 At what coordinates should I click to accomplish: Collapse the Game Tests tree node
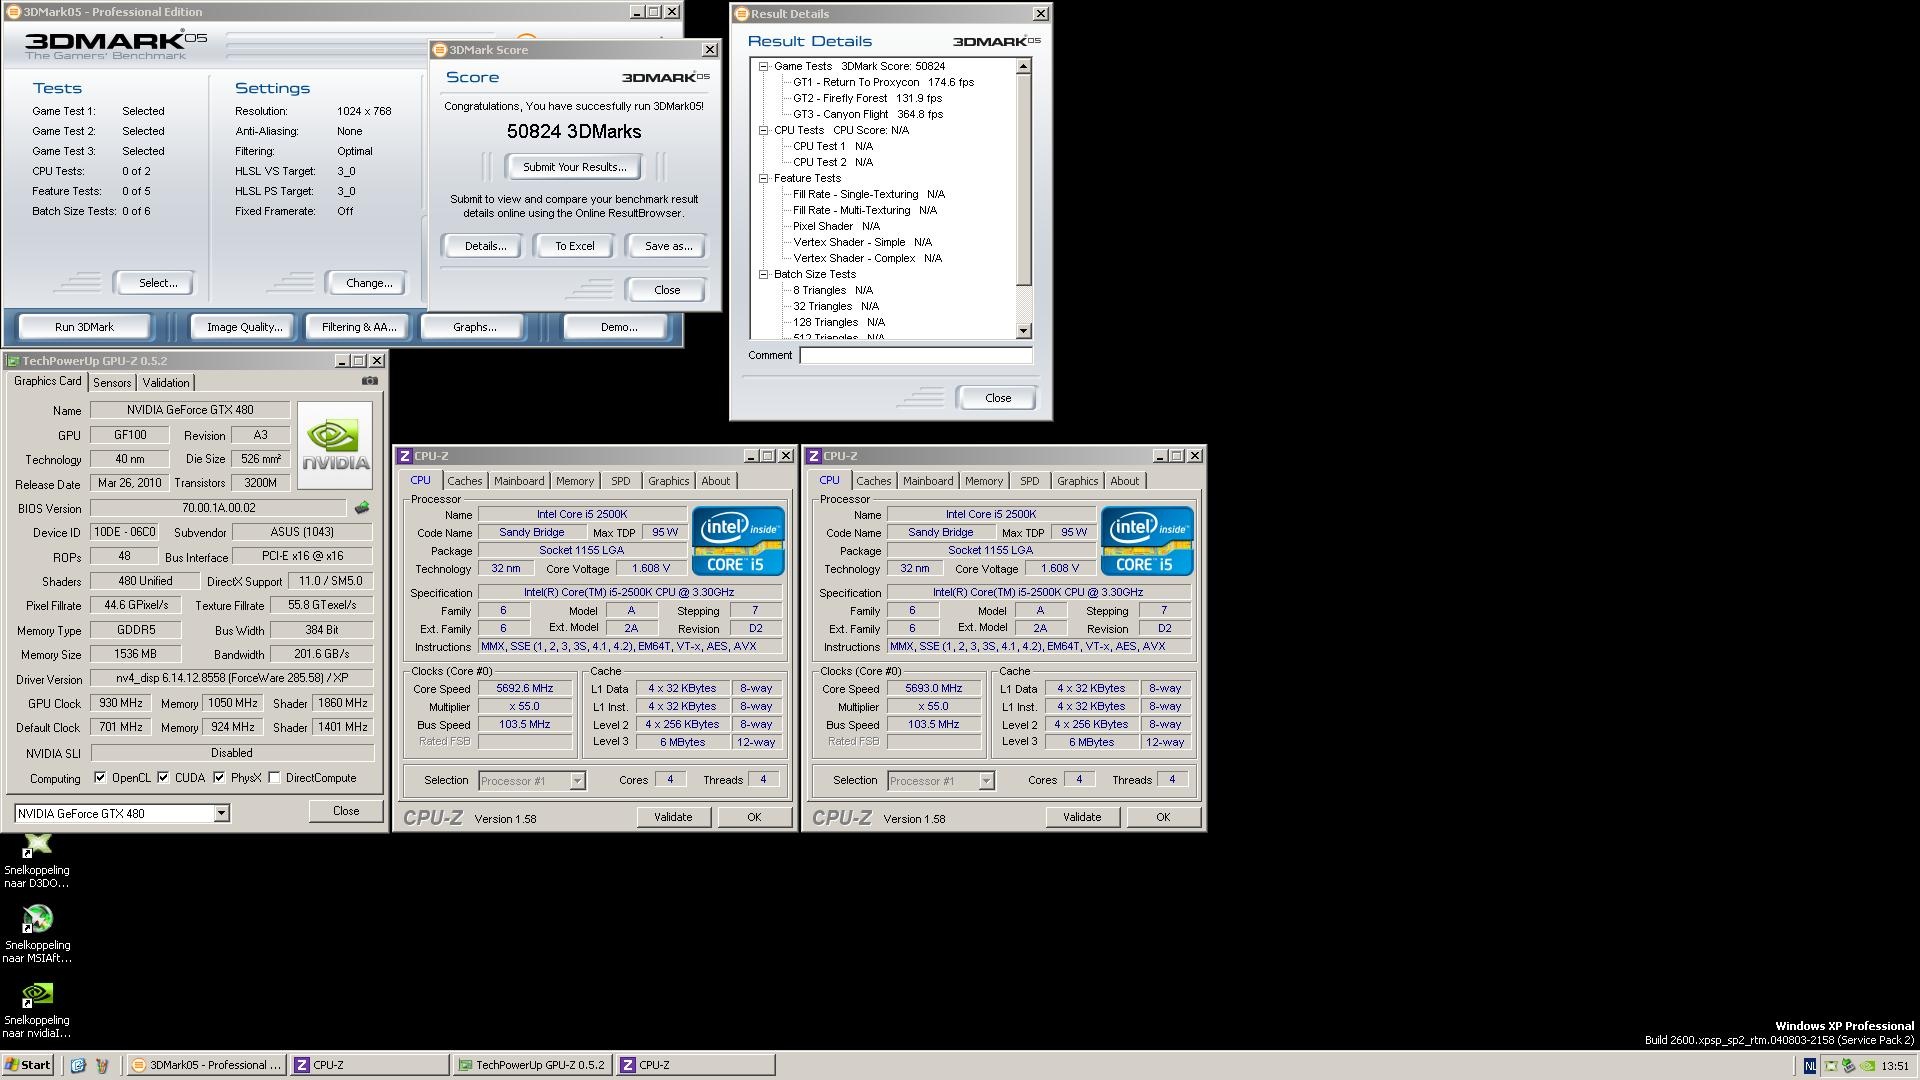[x=763, y=66]
